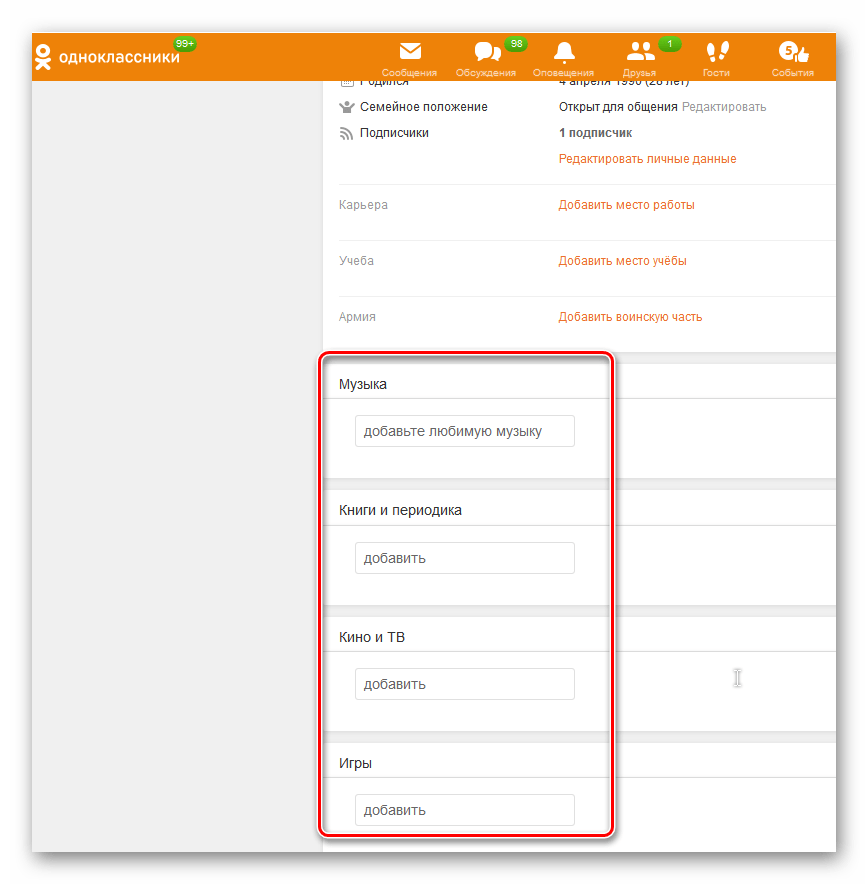868x884 pixels.
Task: Click the добавьте любимую музыку field
Action: coord(465,431)
